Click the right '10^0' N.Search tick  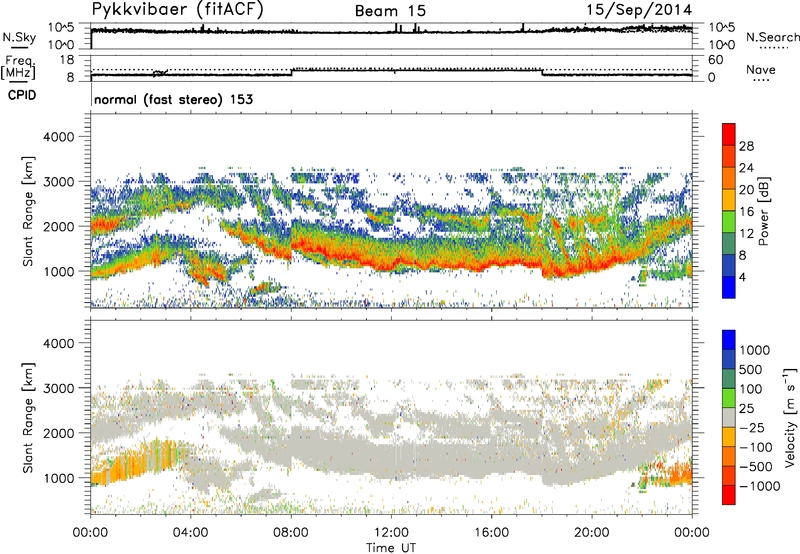coord(722,45)
